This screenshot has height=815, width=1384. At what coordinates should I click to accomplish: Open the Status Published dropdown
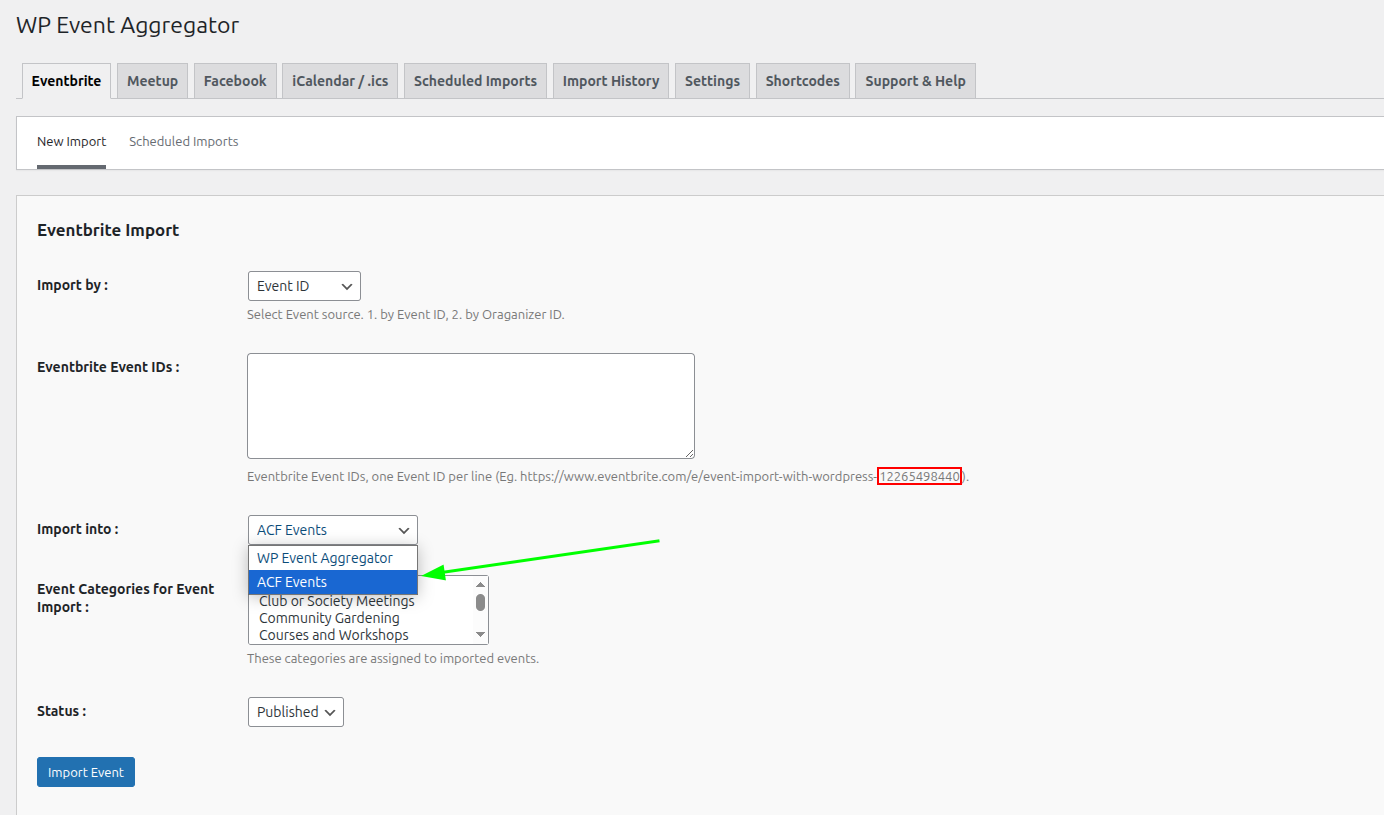(x=295, y=712)
